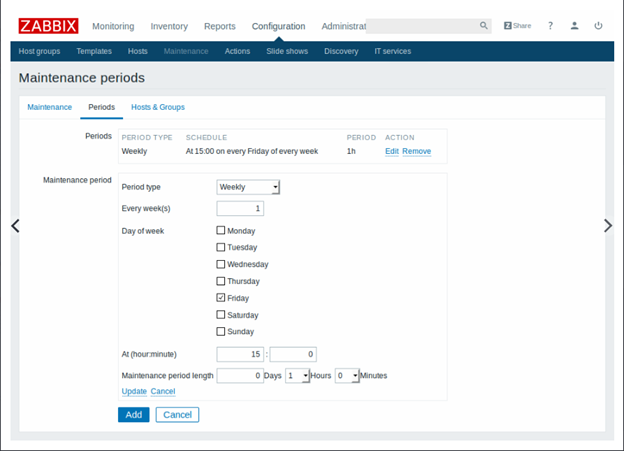Click the Update link
The image size is (624, 451).
(134, 391)
